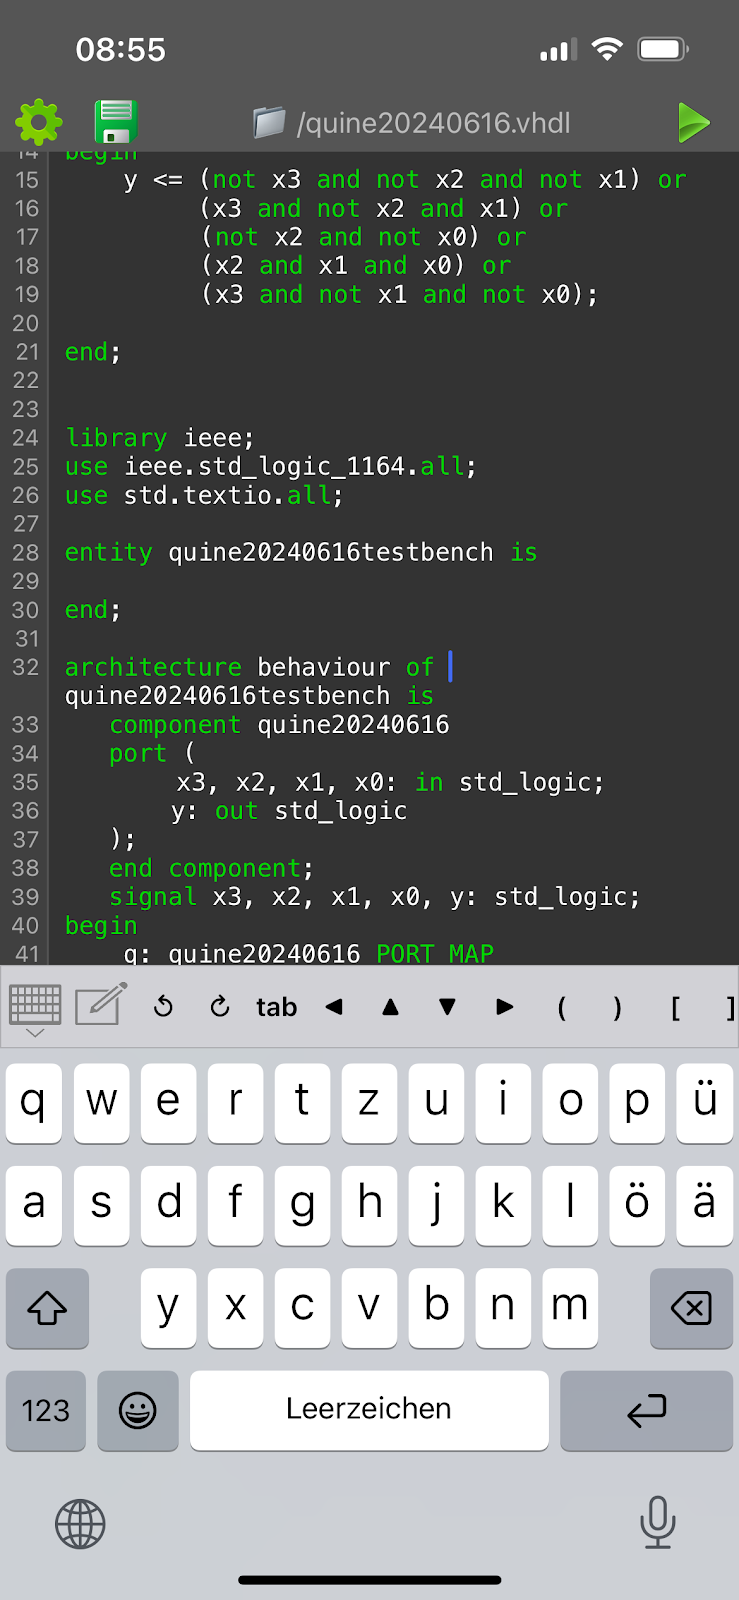Open settings with the green gear icon
The height and width of the screenshot is (1600, 739).
click(38, 123)
